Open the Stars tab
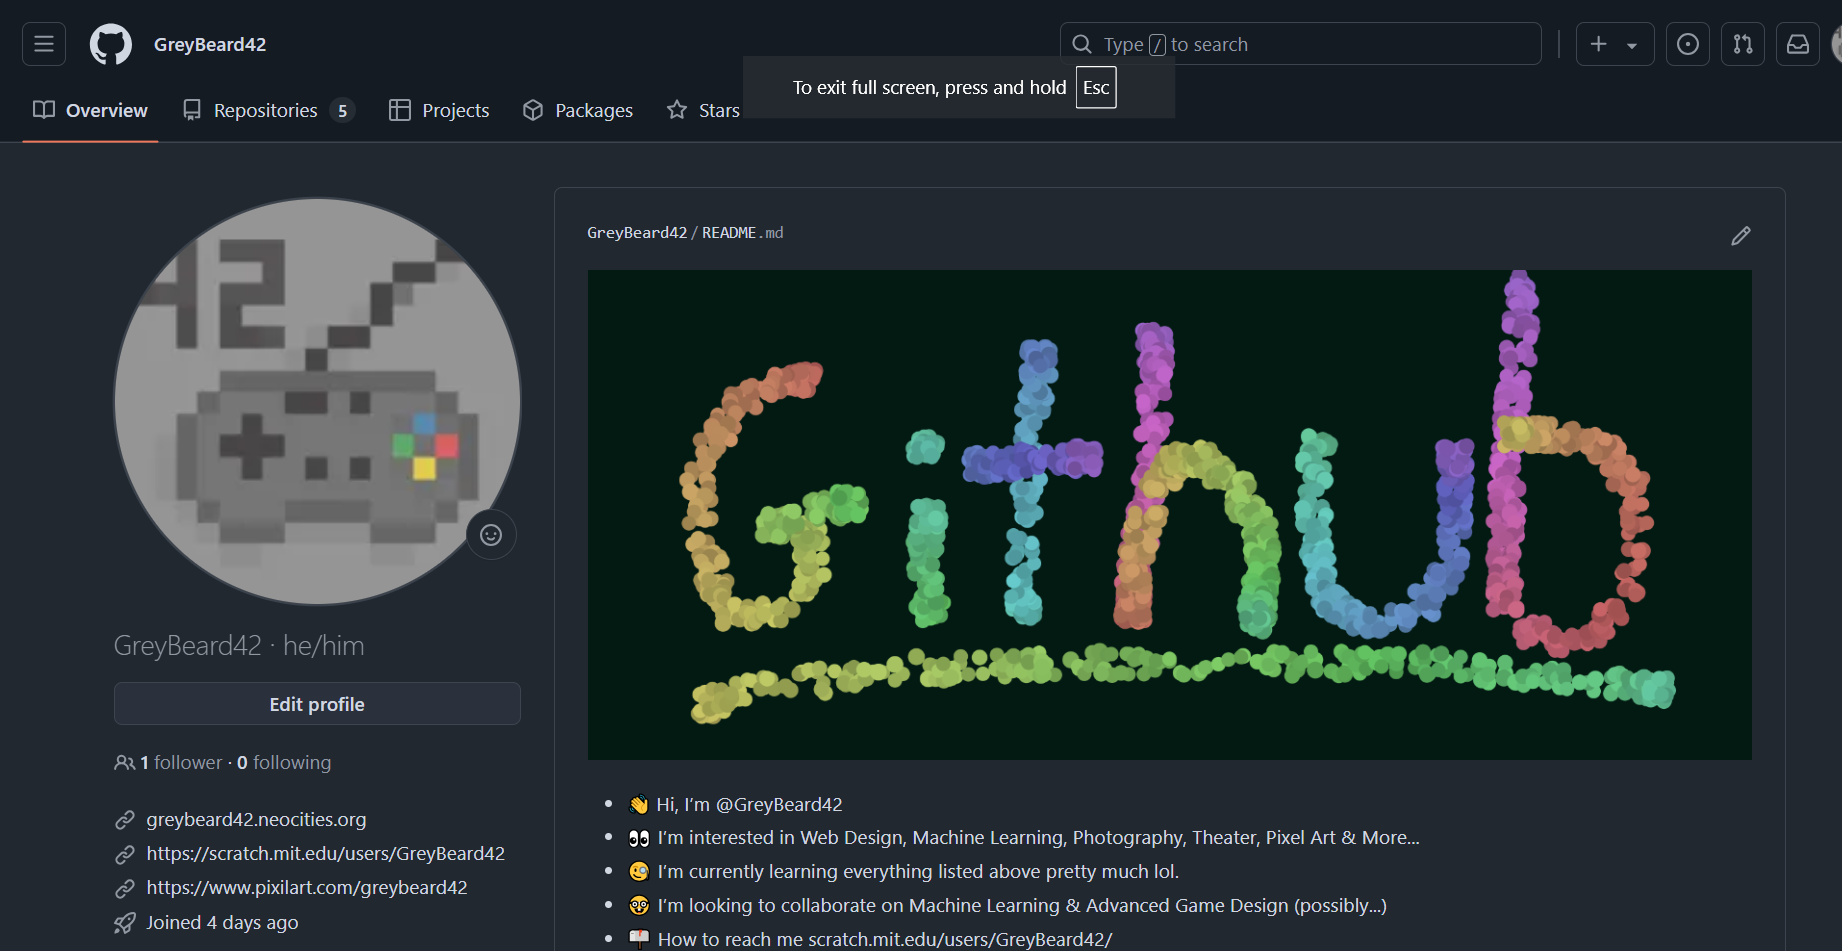This screenshot has height=951, width=1842. pos(704,110)
